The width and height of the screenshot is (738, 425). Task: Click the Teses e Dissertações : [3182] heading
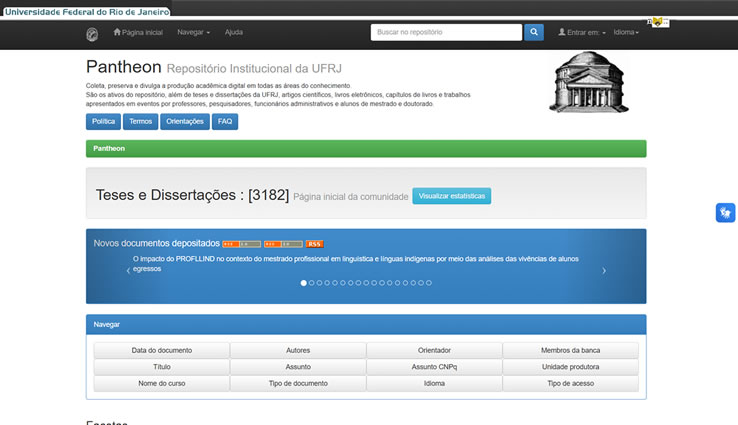tap(193, 195)
